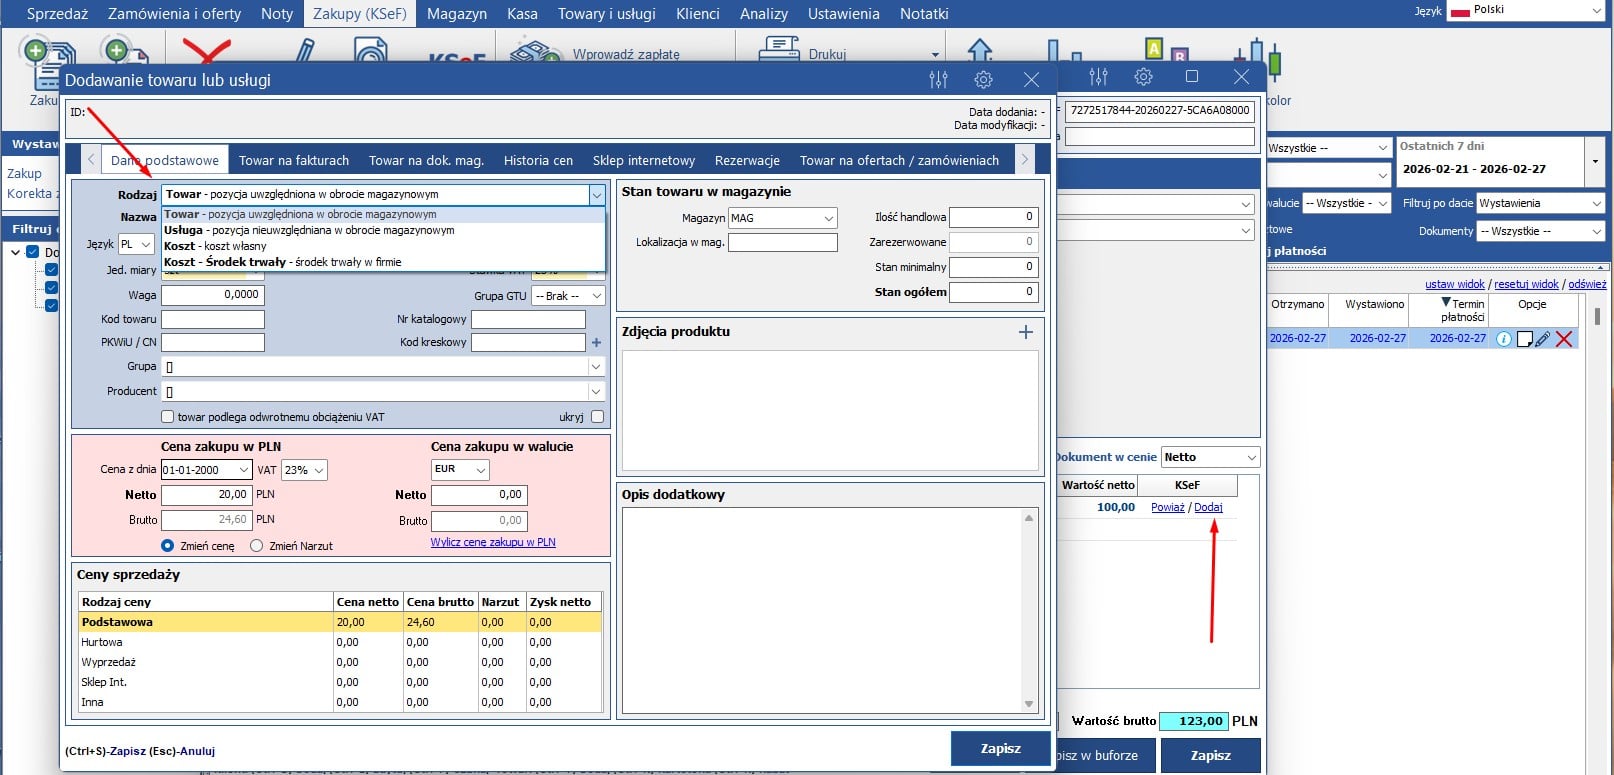Delete invoice row with red X icon
Image resolution: width=1614 pixels, height=775 pixels.
point(1564,339)
